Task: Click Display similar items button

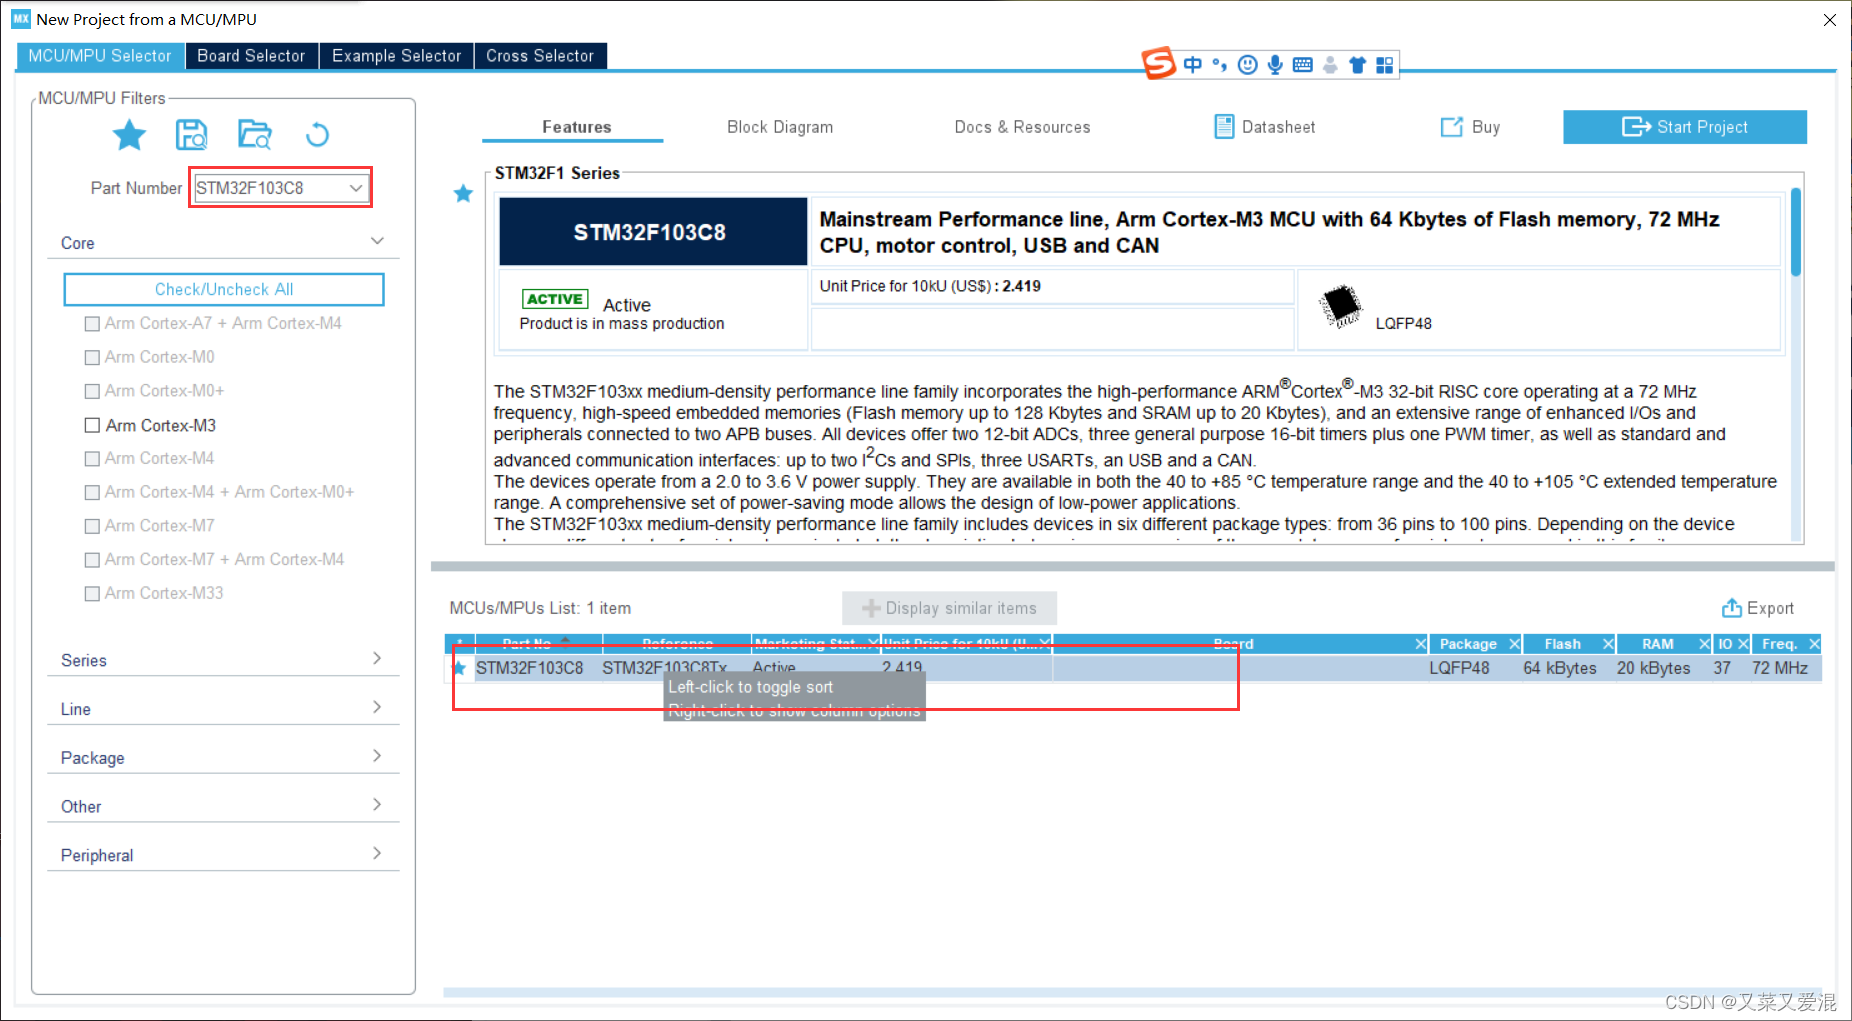Action: [x=950, y=608]
